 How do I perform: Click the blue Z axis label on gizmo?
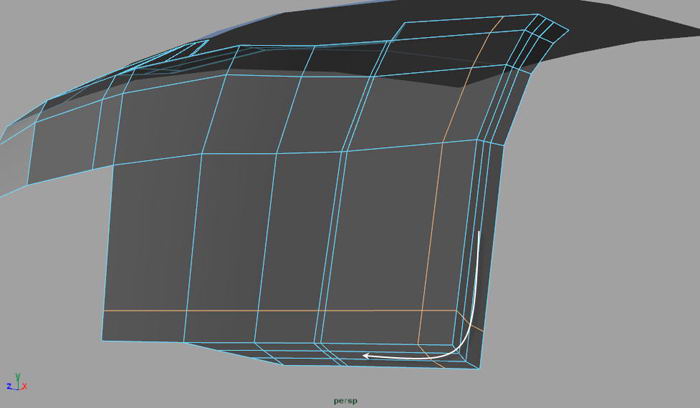pos(8,386)
